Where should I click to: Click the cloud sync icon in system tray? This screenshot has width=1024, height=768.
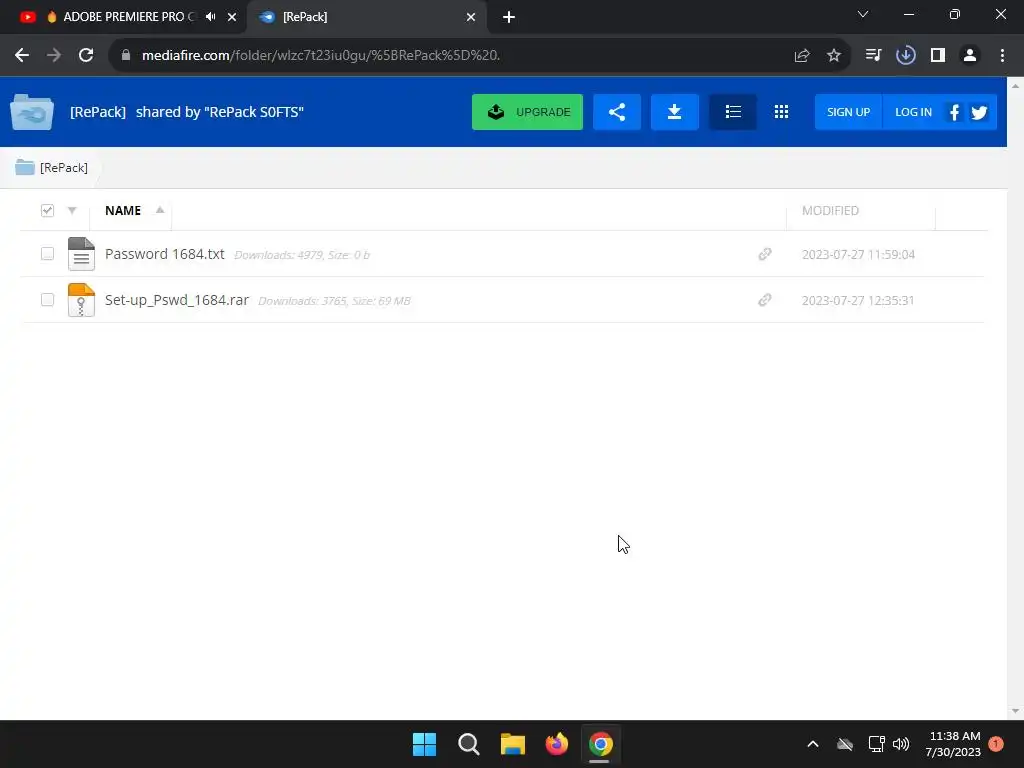844,744
